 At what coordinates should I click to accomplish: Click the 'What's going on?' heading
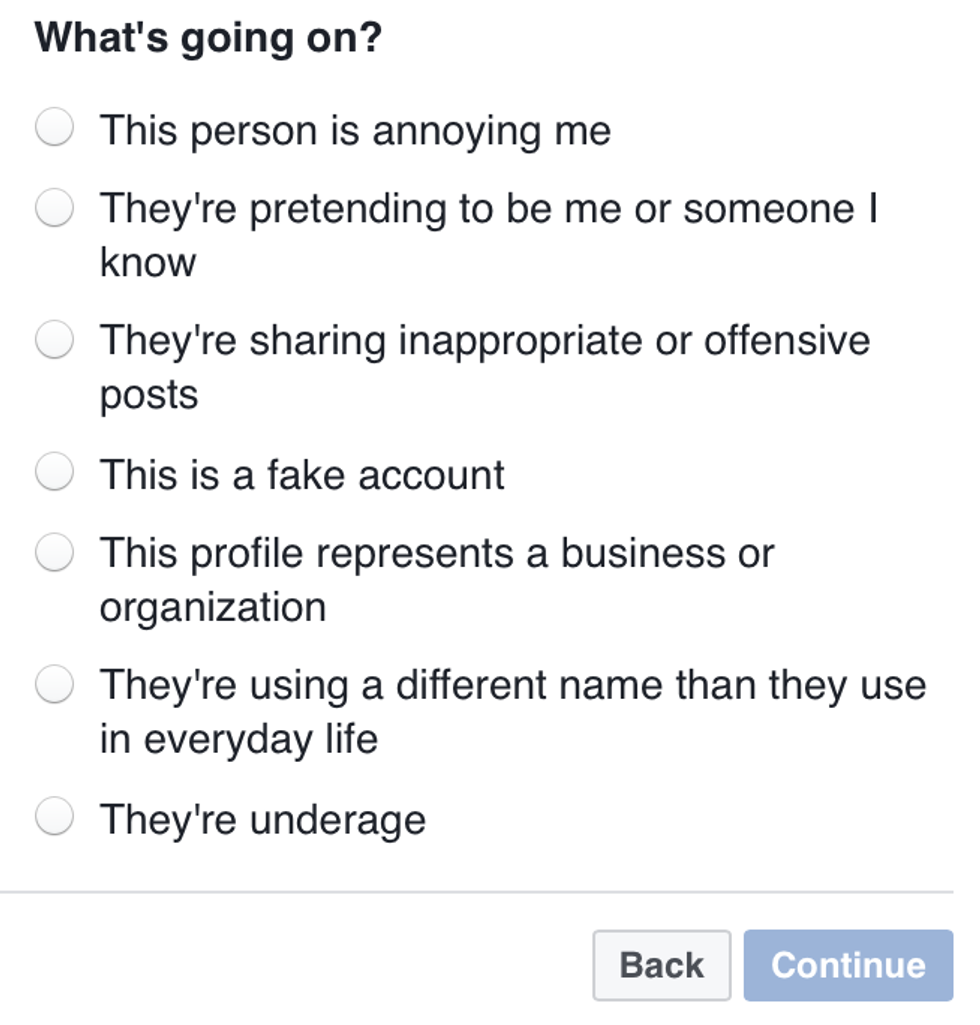coord(208,38)
